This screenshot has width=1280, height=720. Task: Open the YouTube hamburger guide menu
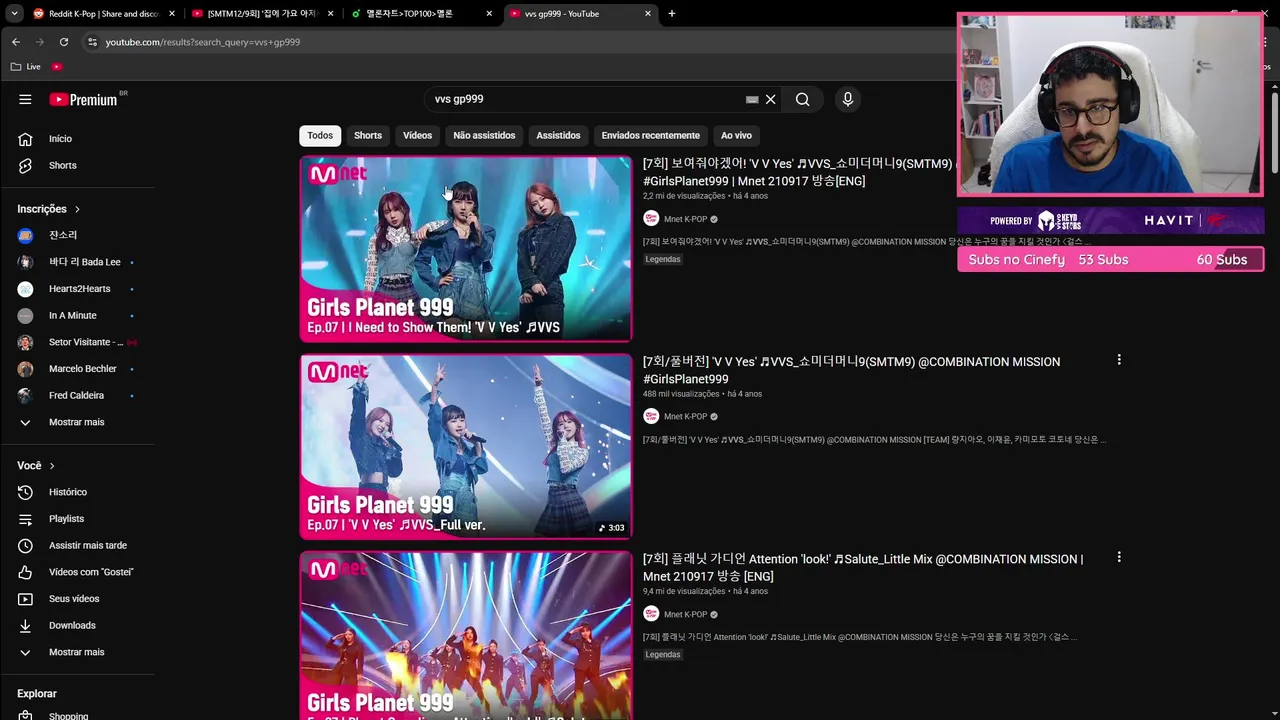click(x=25, y=99)
